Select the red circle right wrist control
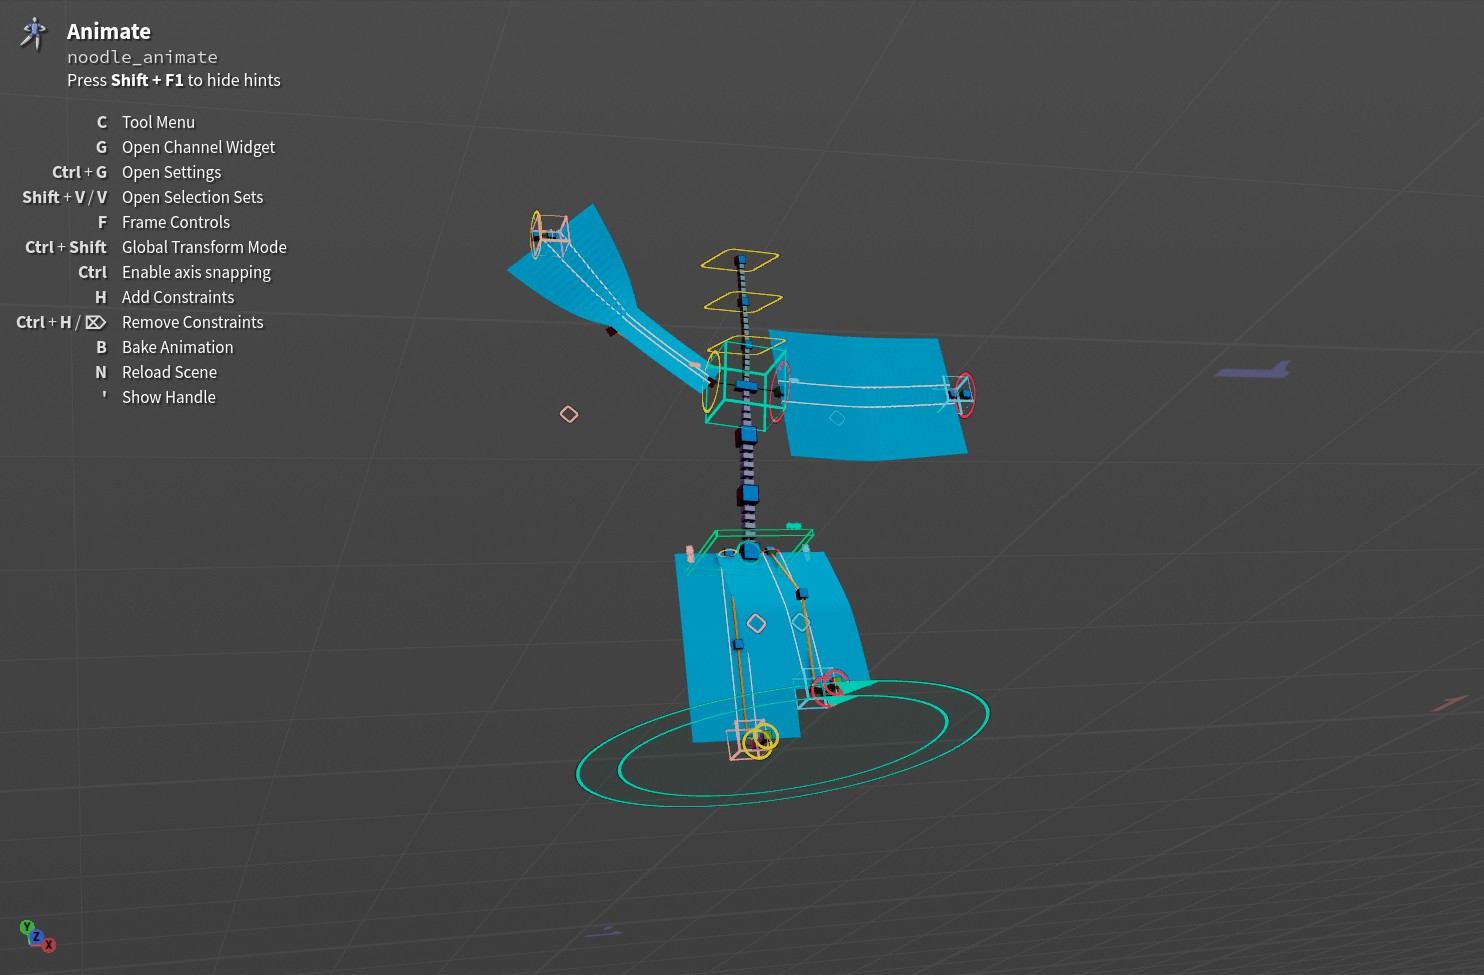This screenshot has height=975, width=1484. tap(965, 394)
